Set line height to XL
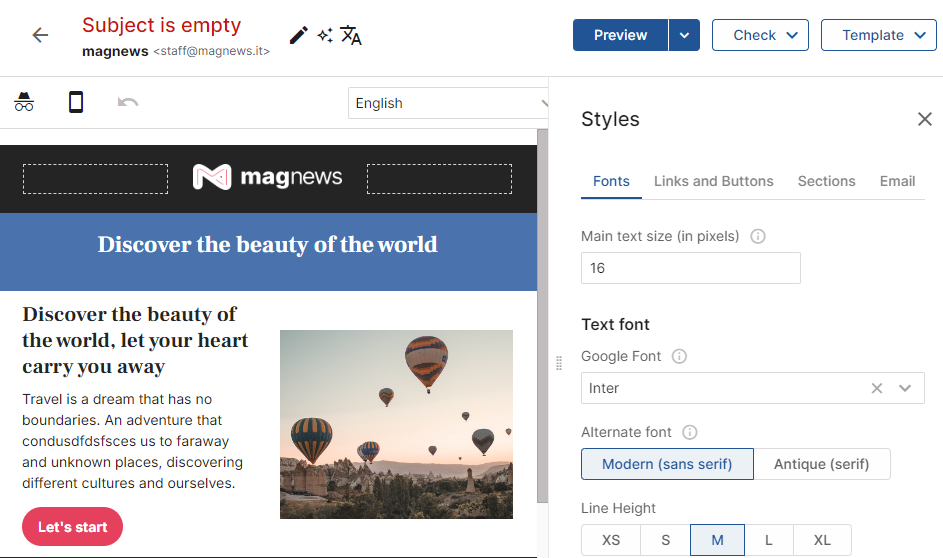This screenshot has width=943, height=558. click(x=822, y=540)
